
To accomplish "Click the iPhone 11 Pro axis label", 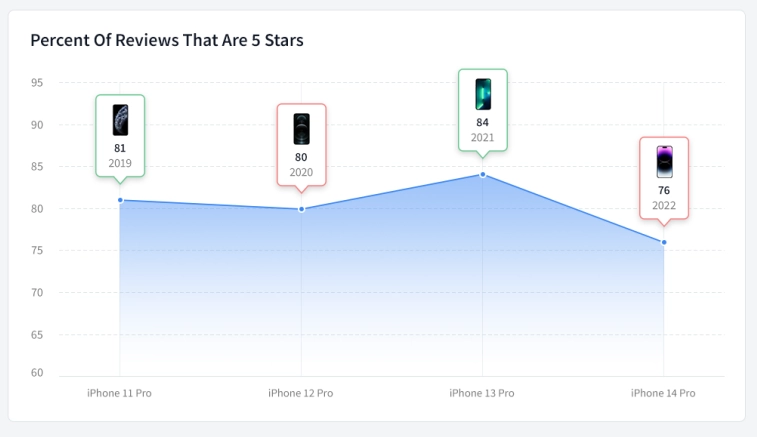I will tap(119, 393).
